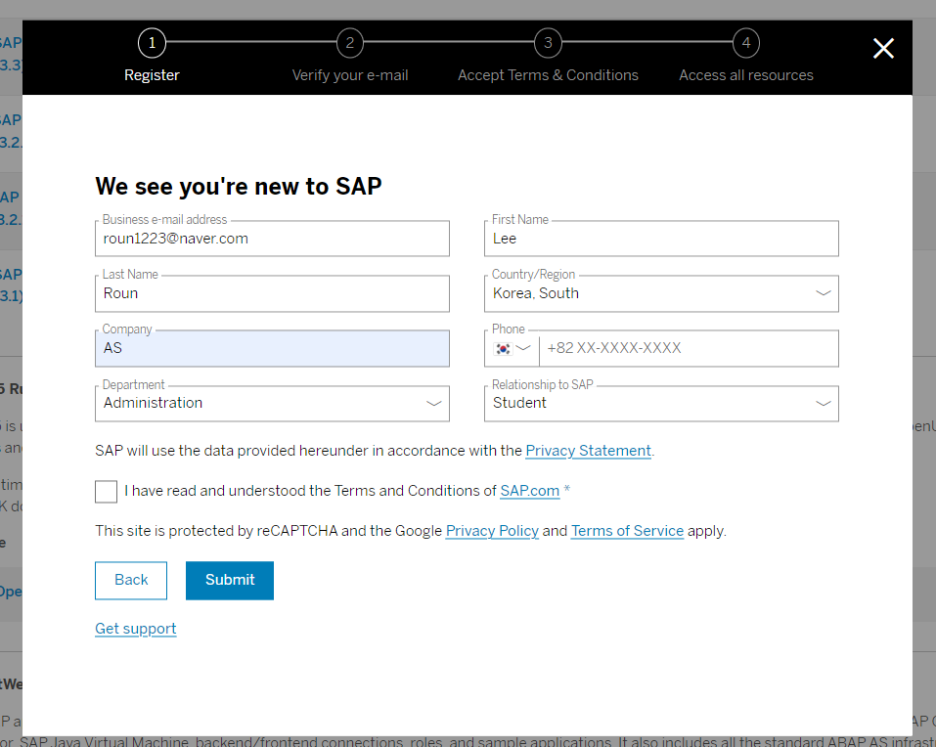936x747 pixels.
Task: Close the registration dialog with X icon
Action: pyautogui.click(x=883, y=48)
